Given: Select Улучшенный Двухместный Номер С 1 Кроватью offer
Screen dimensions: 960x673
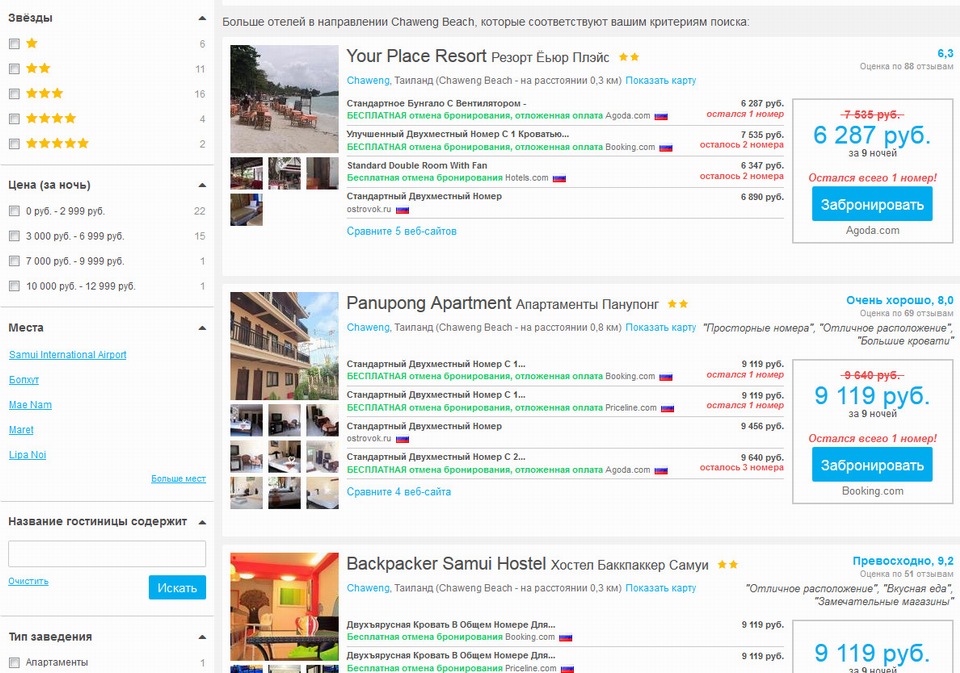Looking at the screenshot, I should [457, 134].
